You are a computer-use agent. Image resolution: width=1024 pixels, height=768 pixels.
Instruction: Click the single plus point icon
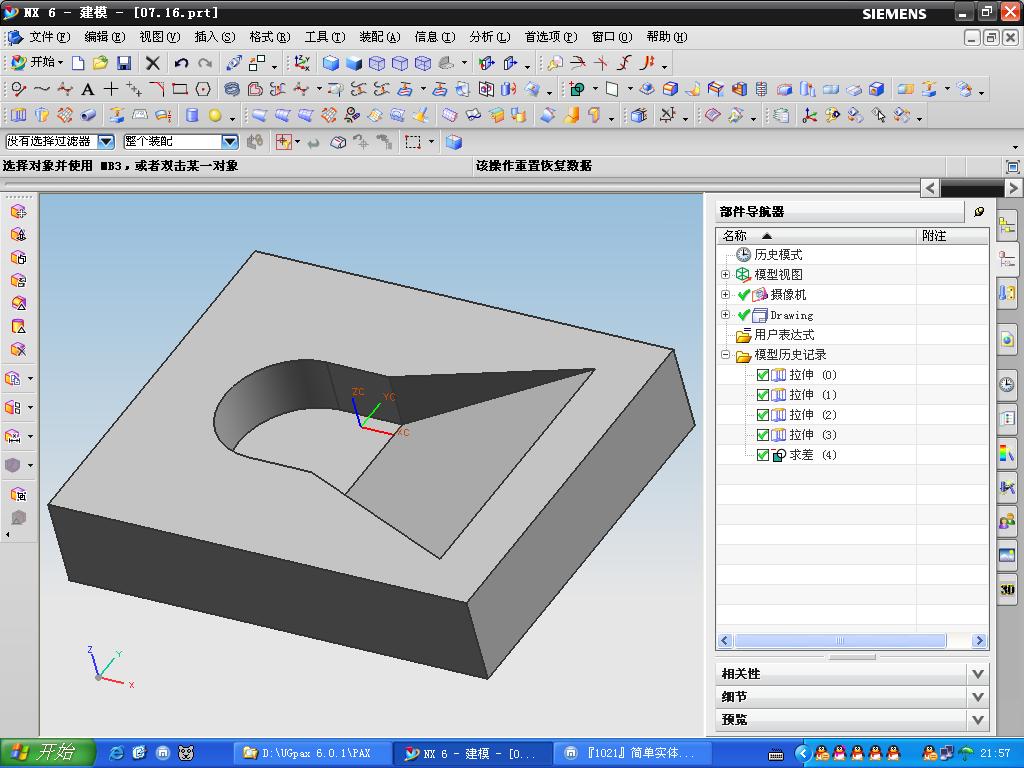(x=111, y=89)
